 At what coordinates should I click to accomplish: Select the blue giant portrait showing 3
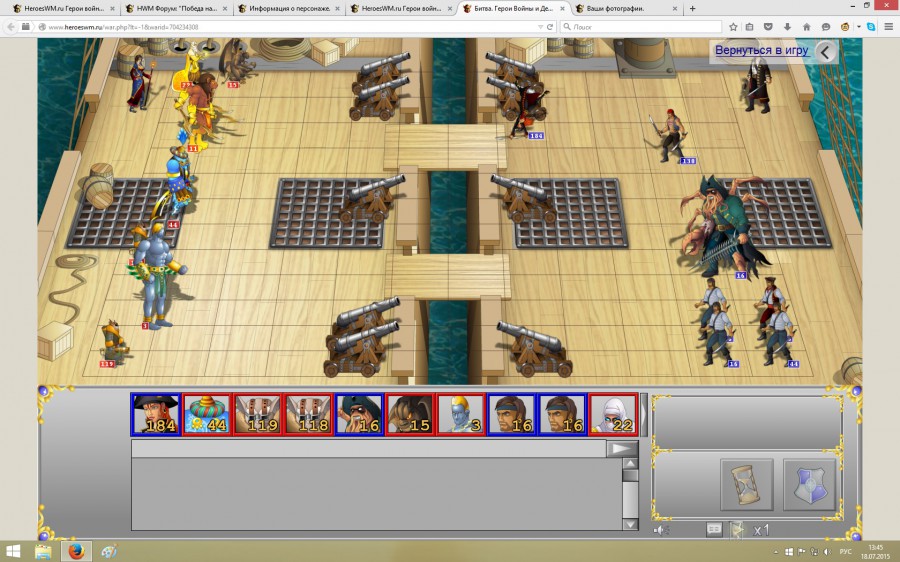[x=460, y=414]
